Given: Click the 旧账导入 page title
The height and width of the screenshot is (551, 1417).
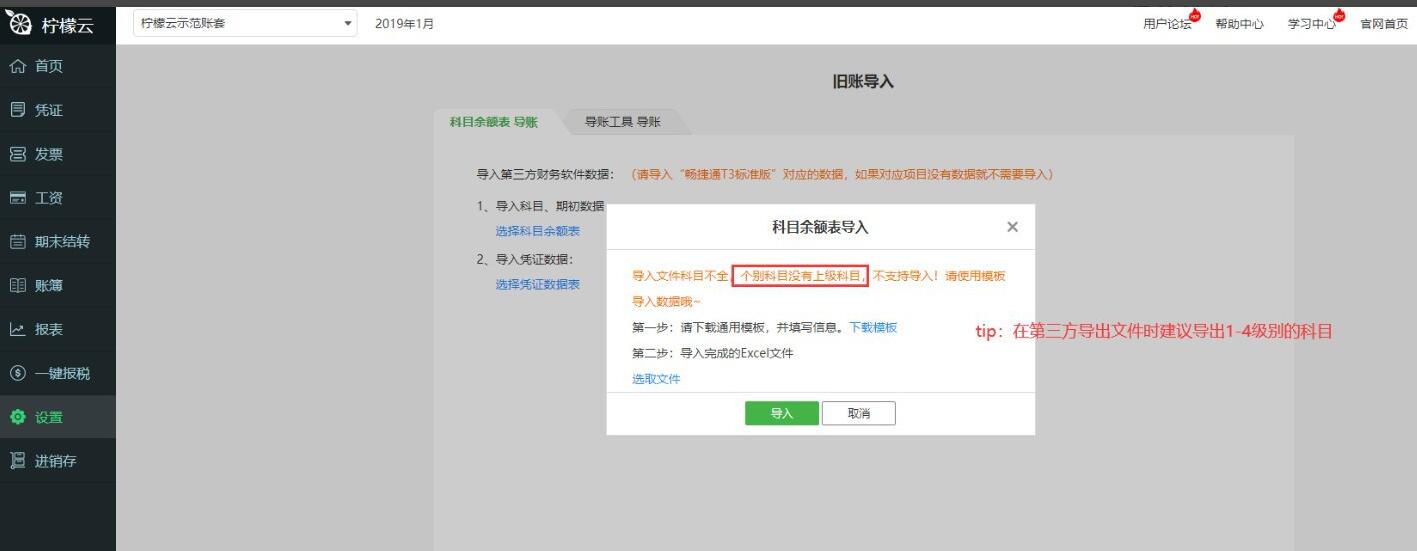Looking at the screenshot, I should point(863,82).
